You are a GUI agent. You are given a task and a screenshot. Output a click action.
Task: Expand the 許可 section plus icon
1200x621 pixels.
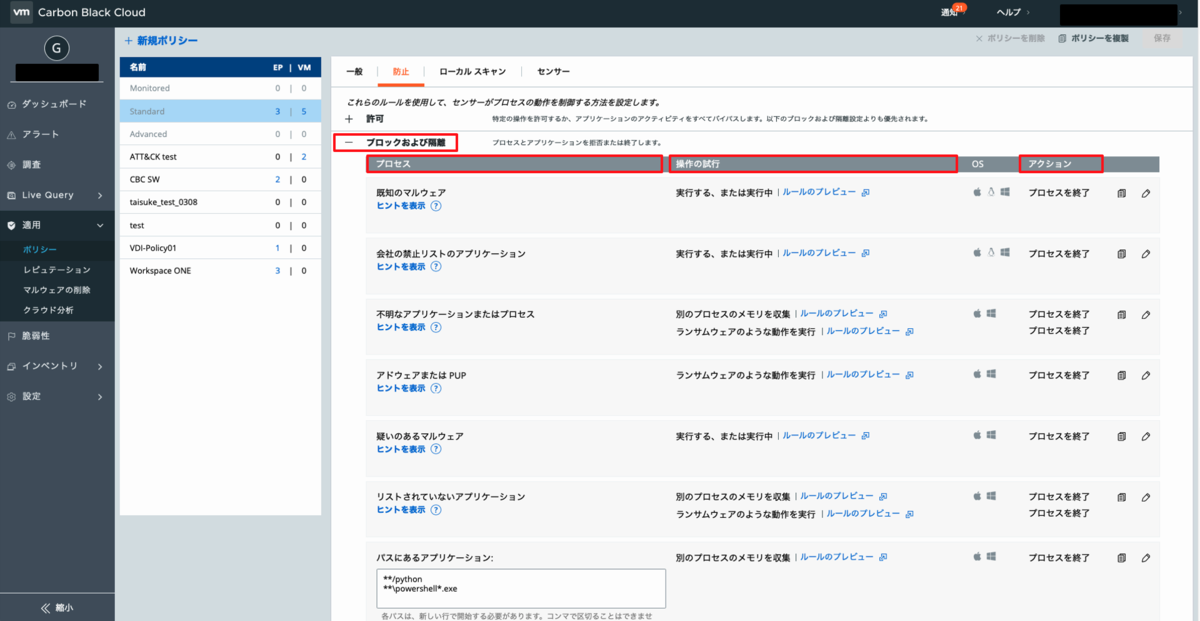click(x=349, y=118)
